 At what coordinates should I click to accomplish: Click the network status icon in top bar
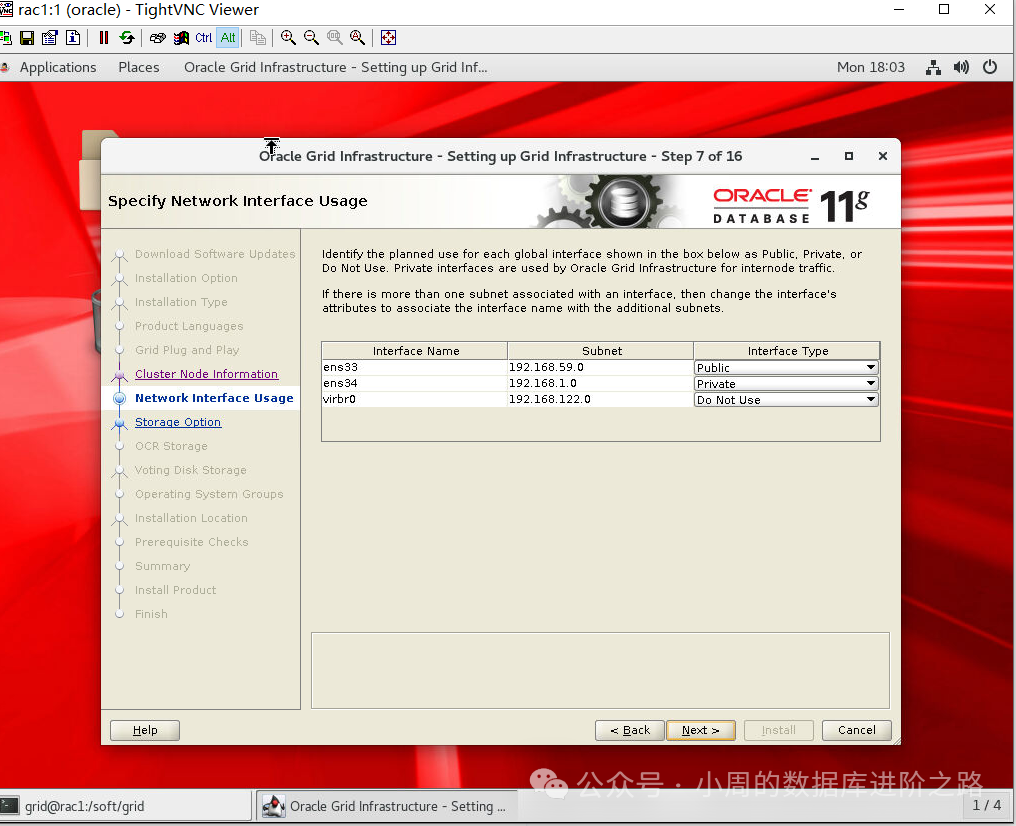tap(933, 67)
